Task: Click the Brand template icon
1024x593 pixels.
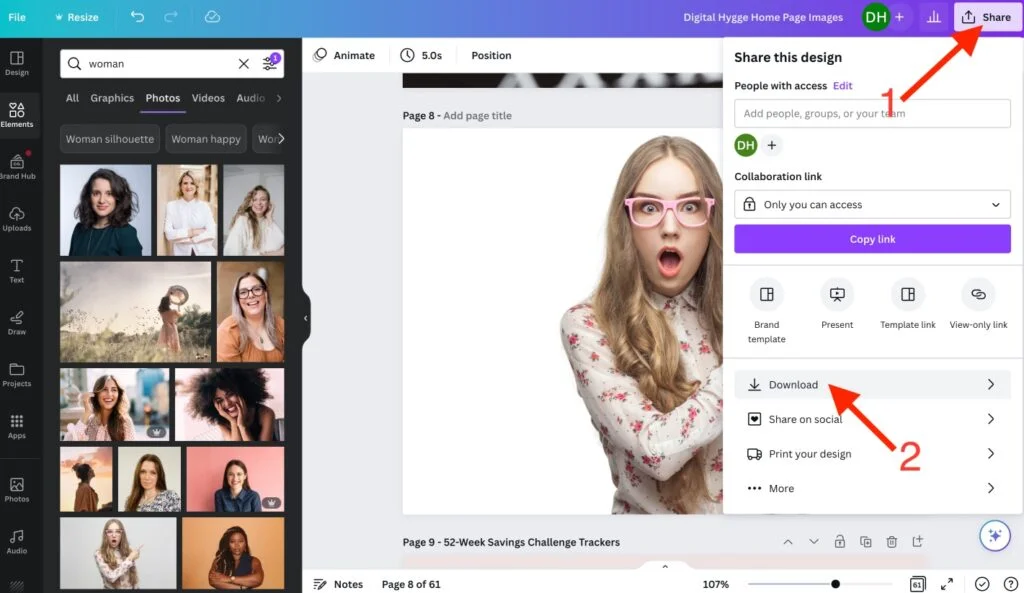Action: [767, 295]
